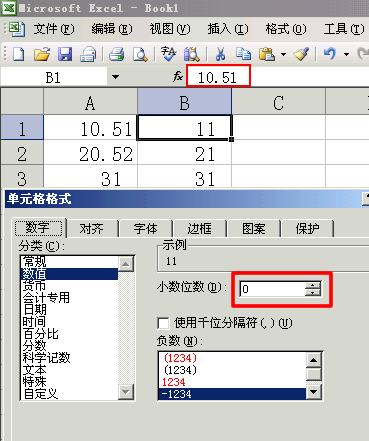Choose the red 1234 negative format
The image size is (369, 441).
tap(232, 382)
